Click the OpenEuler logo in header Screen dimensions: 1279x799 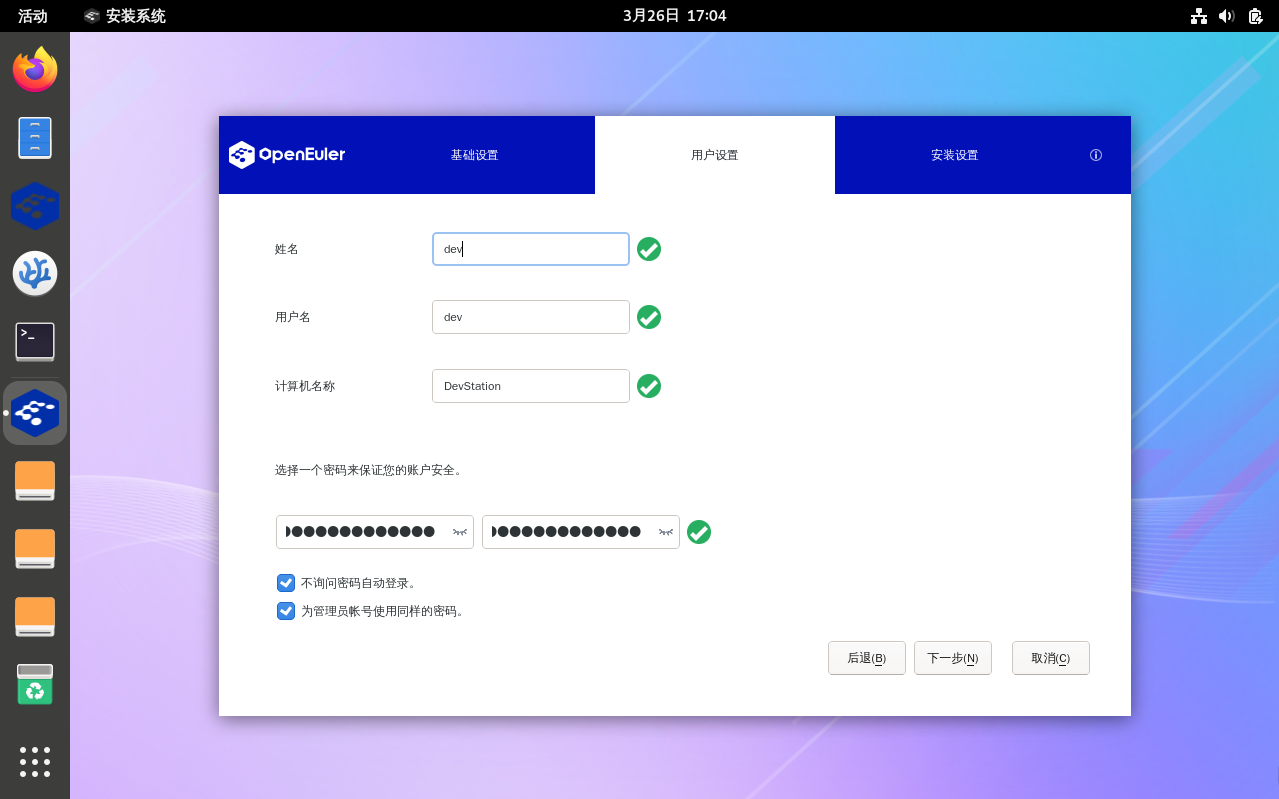coord(287,155)
